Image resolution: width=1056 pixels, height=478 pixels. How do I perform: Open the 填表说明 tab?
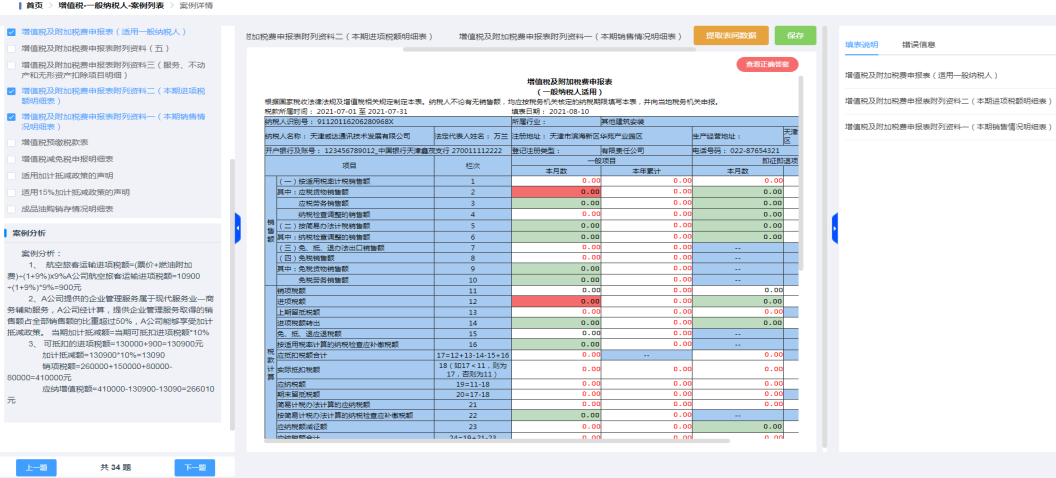tap(861, 45)
